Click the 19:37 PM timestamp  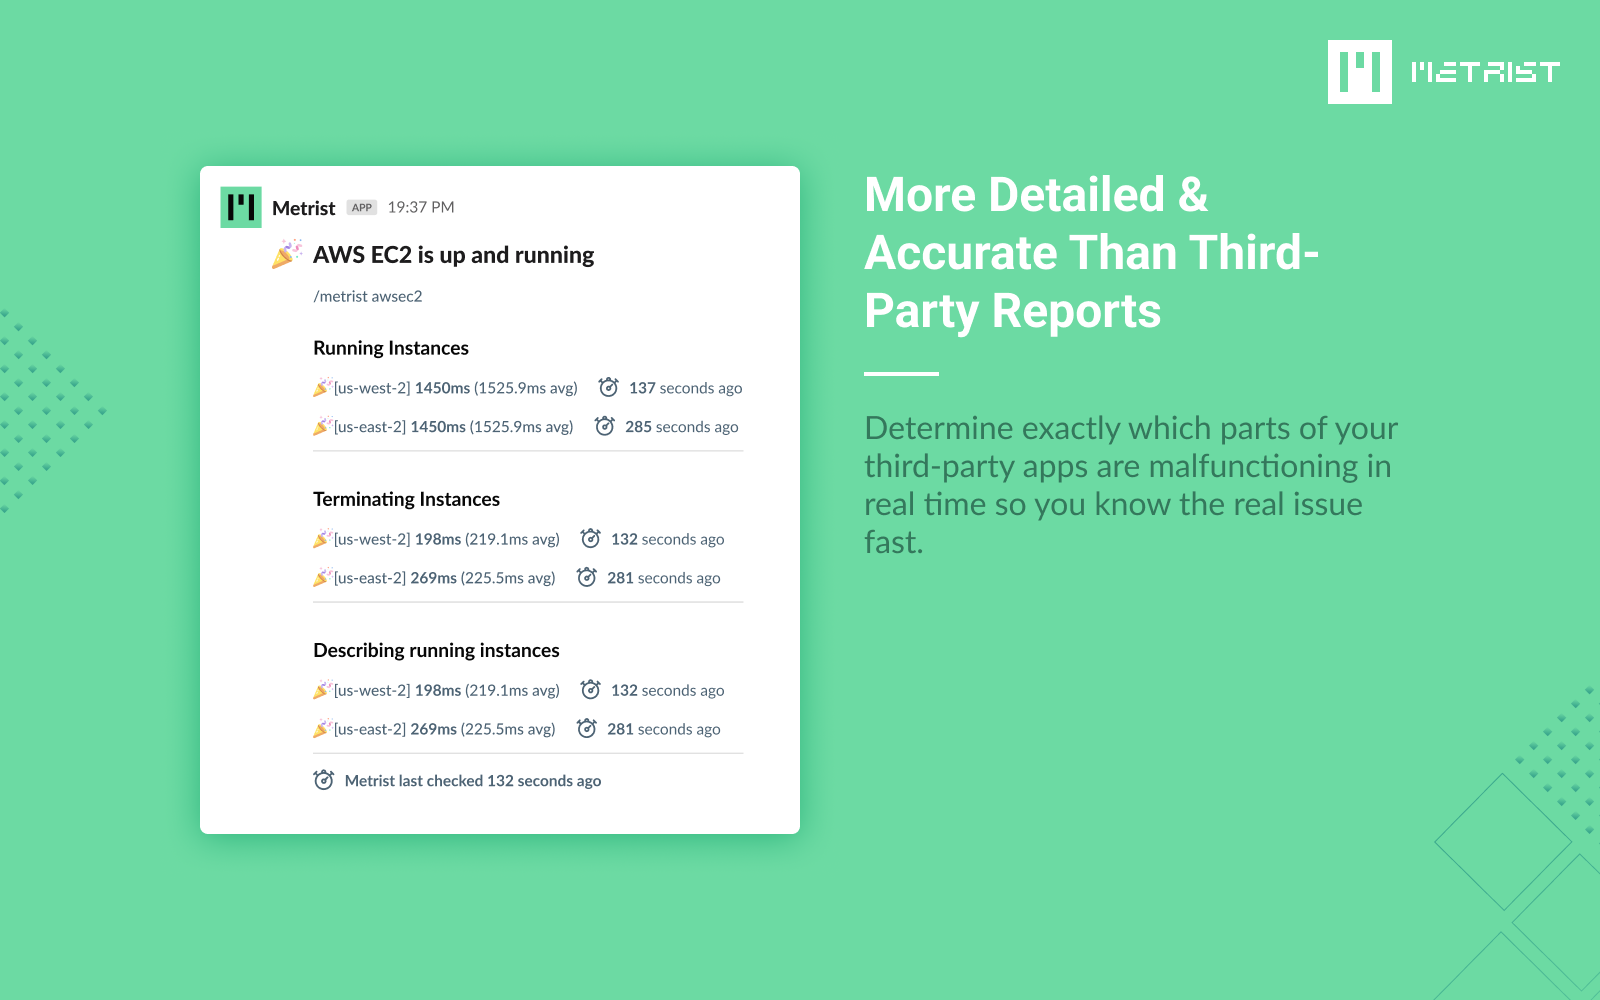point(421,207)
